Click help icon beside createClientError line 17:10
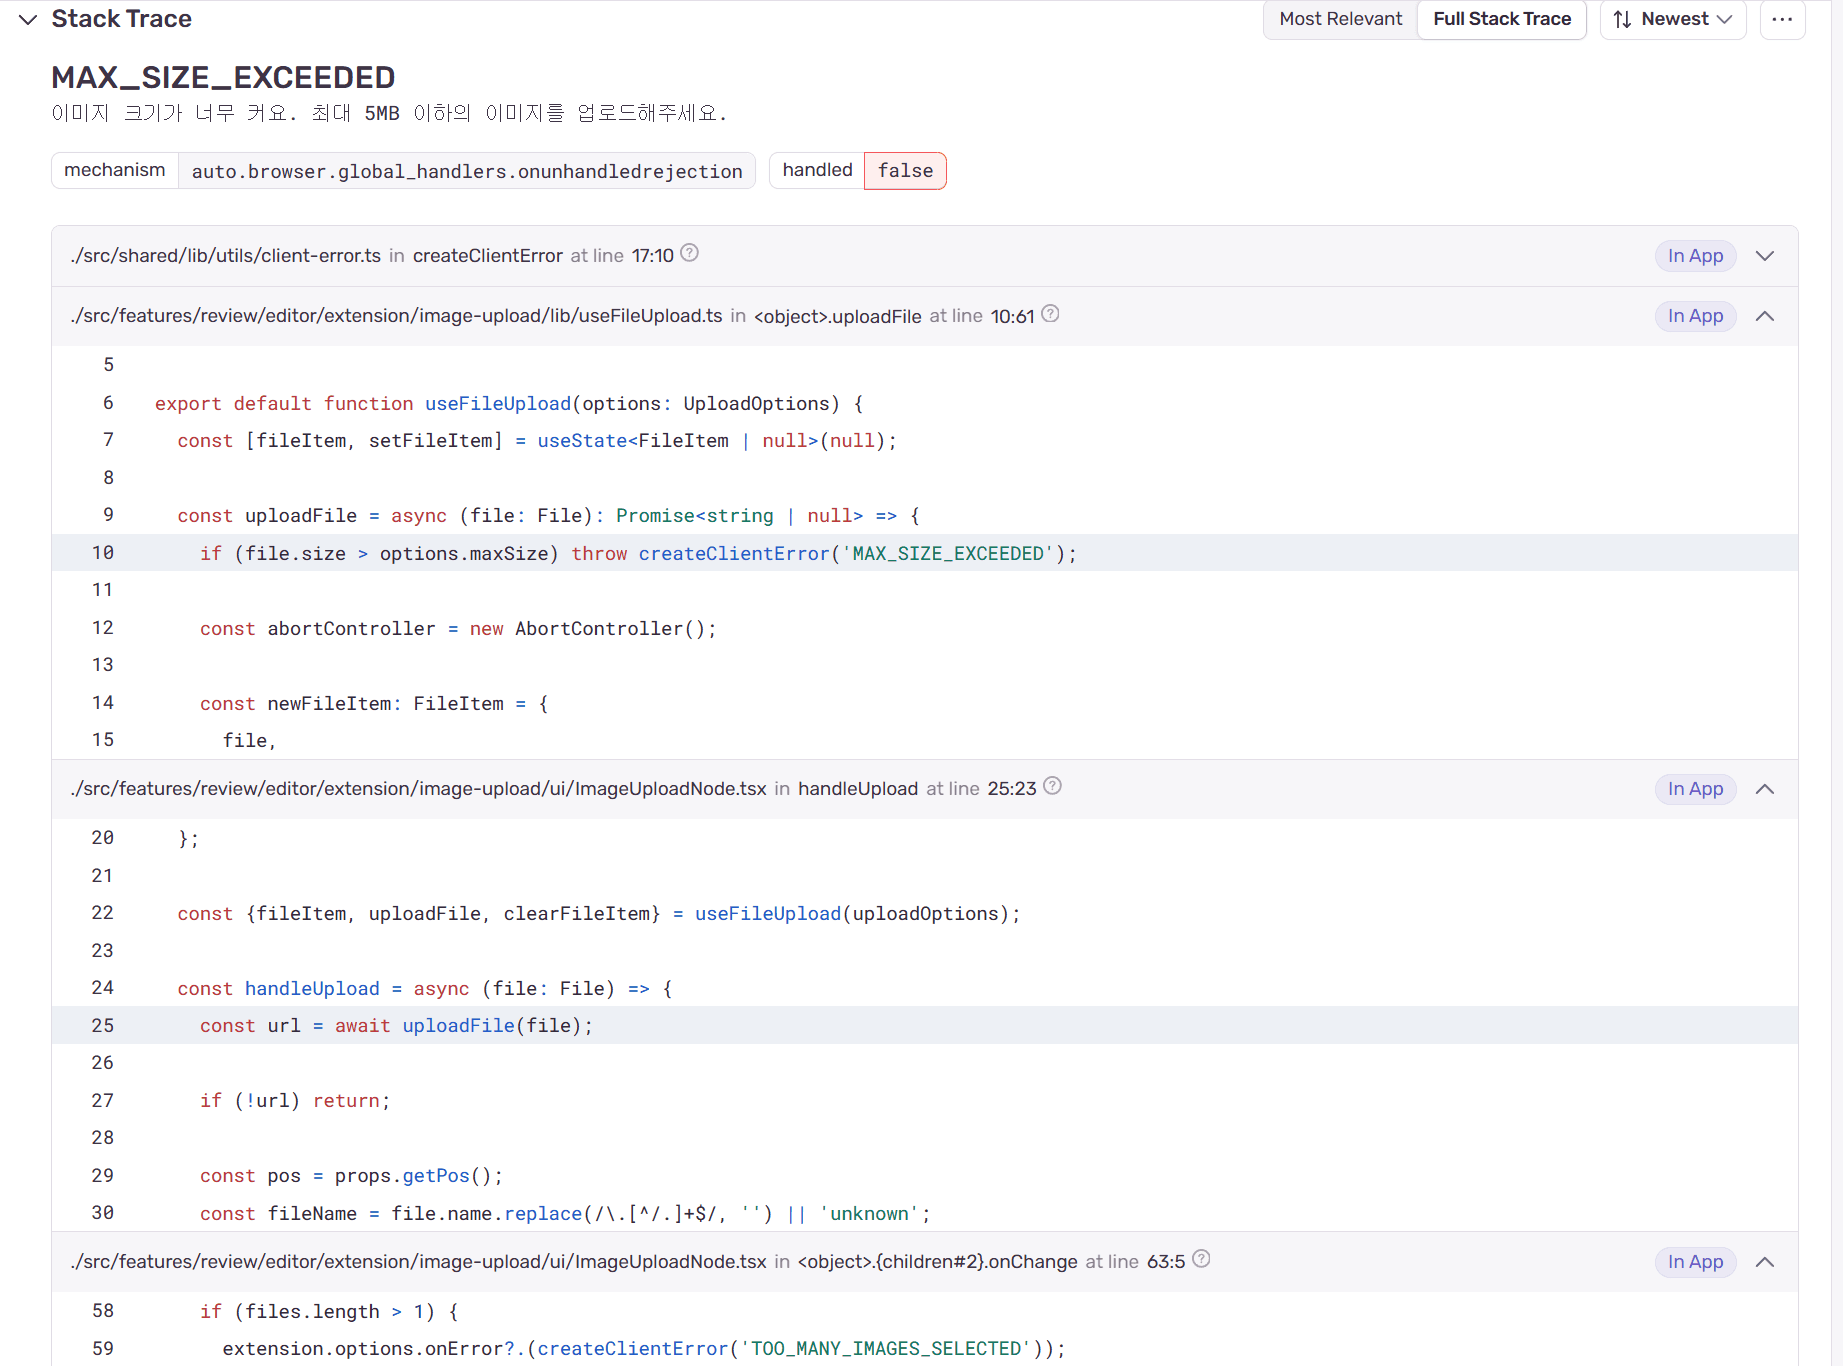Image resolution: width=1843 pixels, height=1366 pixels. point(689,253)
